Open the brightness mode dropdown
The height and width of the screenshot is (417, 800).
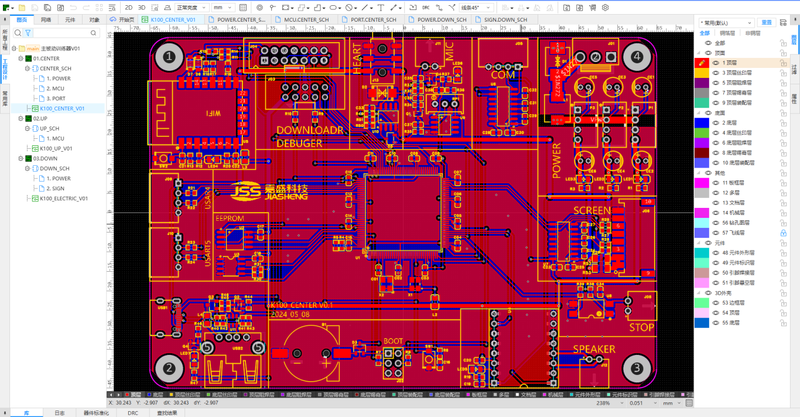tap(192, 8)
